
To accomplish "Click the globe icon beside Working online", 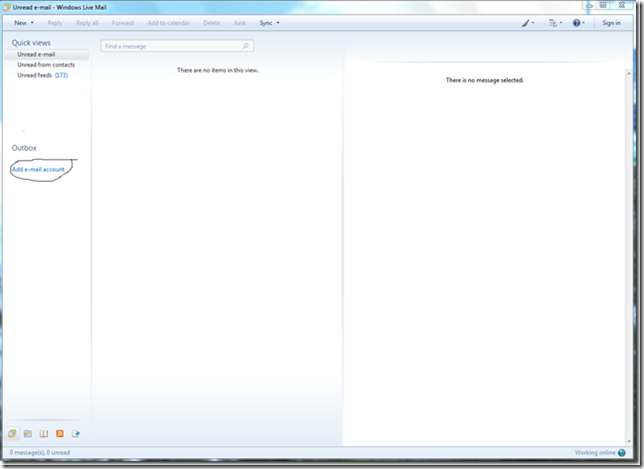I will pyautogui.click(x=622, y=453).
